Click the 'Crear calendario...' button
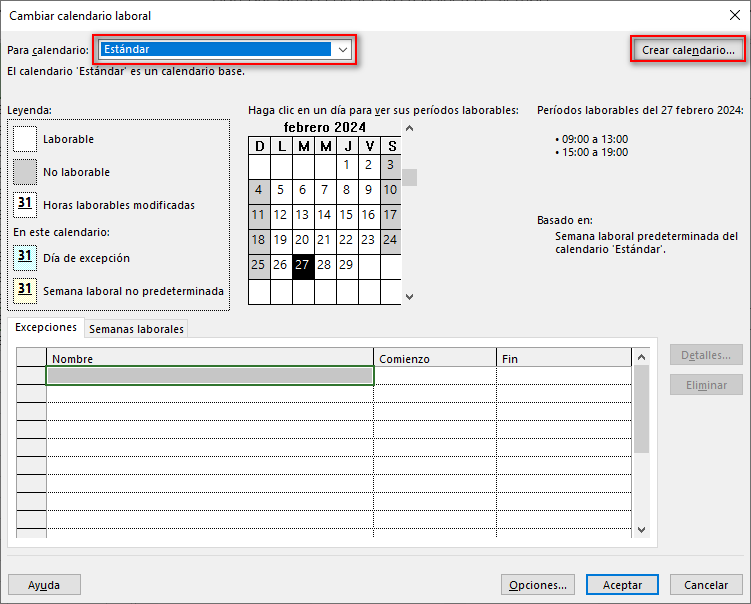This screenshot has width=751, height=604. point(687,49)
